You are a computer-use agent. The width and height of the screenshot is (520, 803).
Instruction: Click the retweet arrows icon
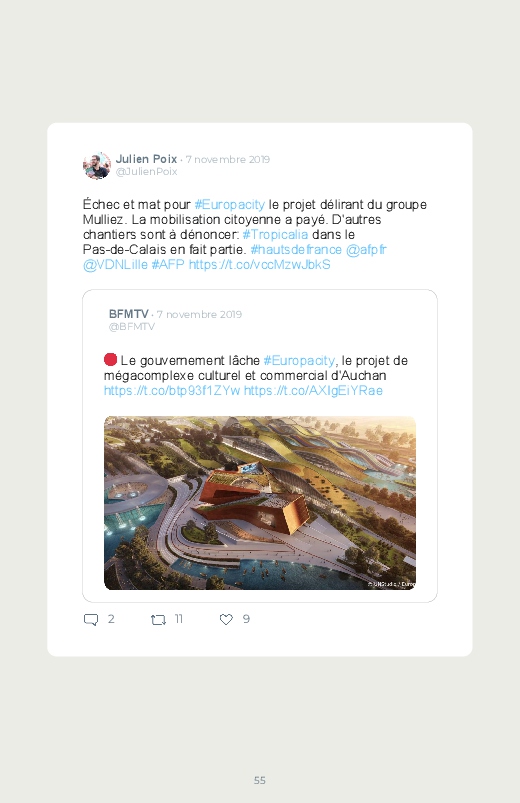pos(158,620)
